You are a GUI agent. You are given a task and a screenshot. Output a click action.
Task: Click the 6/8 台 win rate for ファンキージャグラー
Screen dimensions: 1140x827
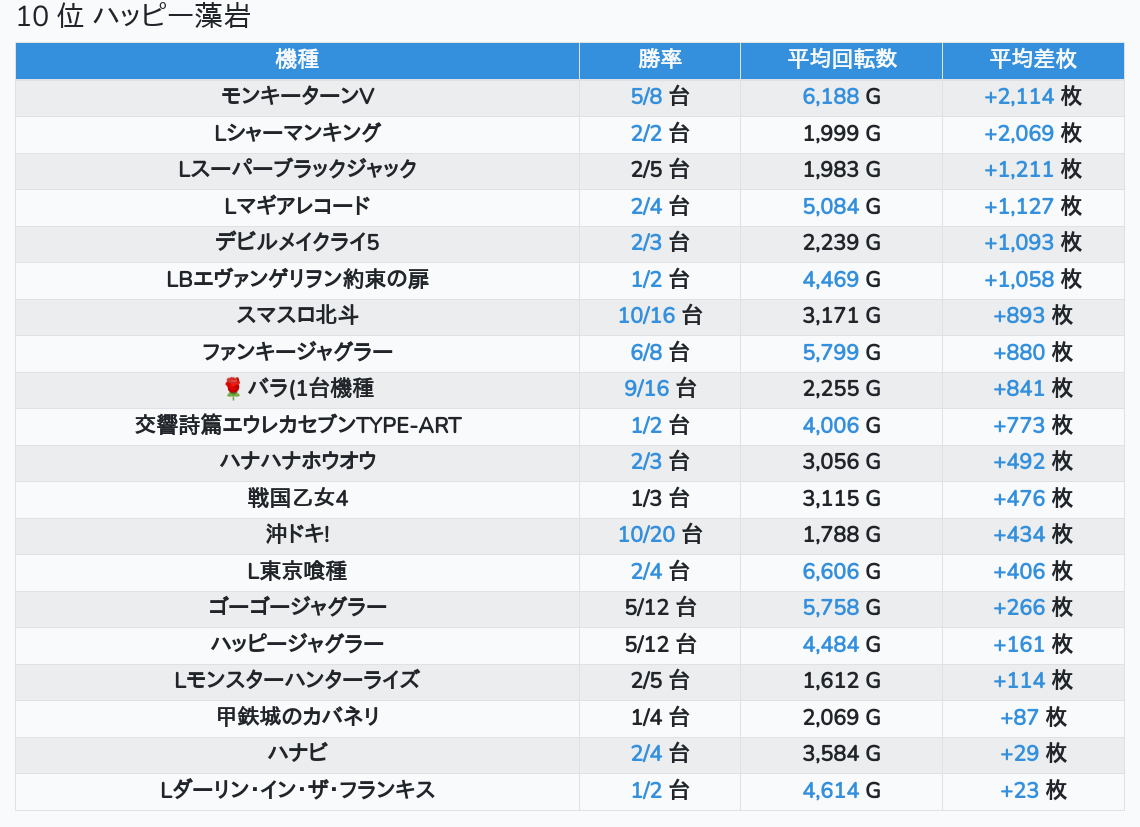click(x=660, y=352)
